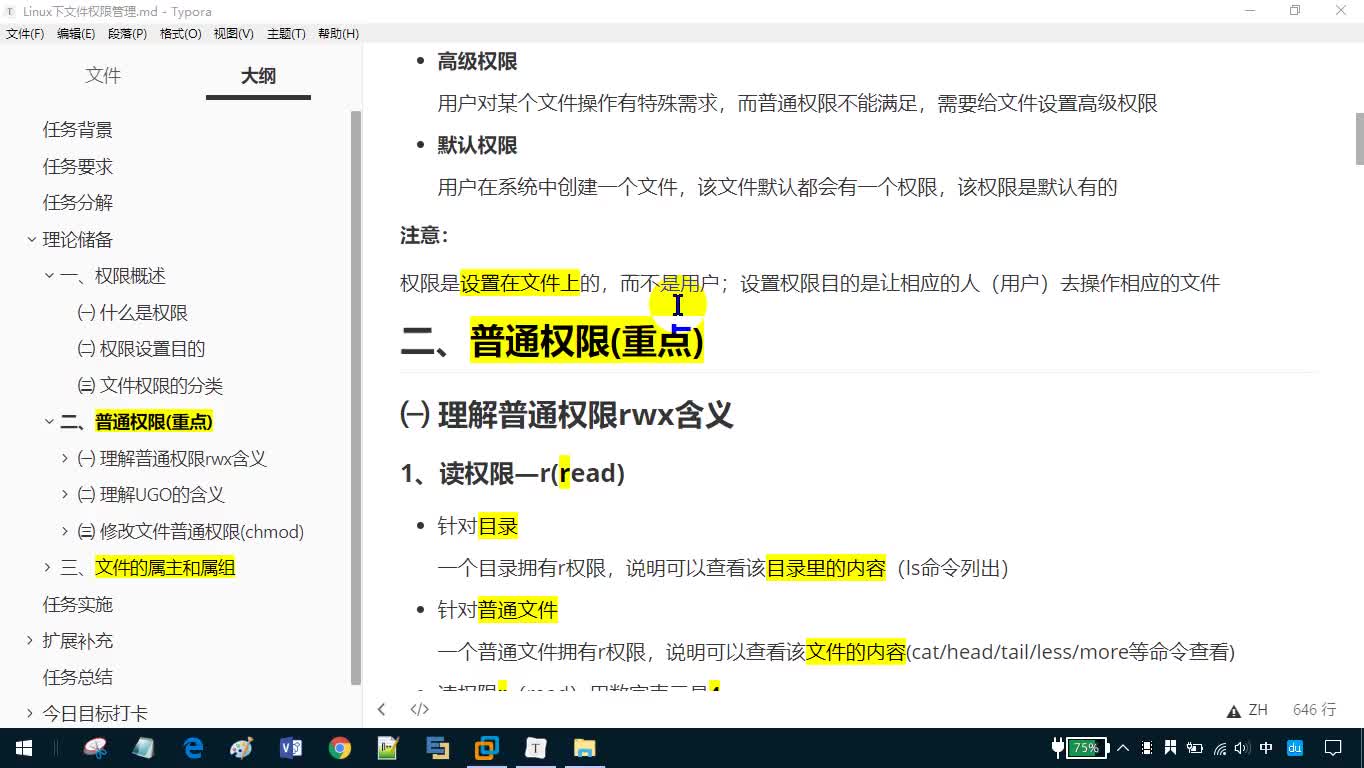Jump to 任务要求 in the outline
The height and width of the screenshot is (768, 1364).
(78, 167)
